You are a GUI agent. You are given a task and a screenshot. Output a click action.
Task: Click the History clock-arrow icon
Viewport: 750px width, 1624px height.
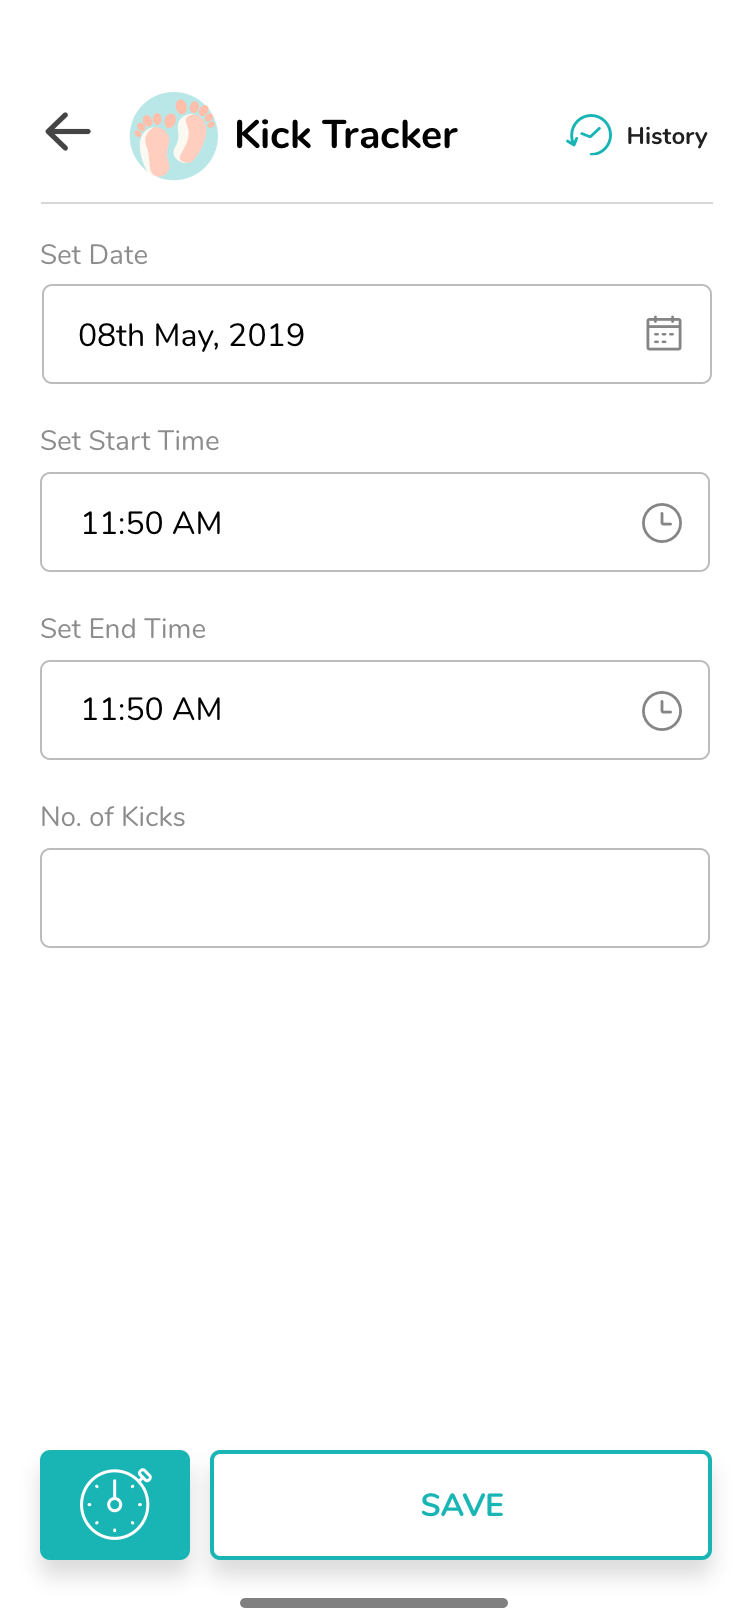click(589, 135)
